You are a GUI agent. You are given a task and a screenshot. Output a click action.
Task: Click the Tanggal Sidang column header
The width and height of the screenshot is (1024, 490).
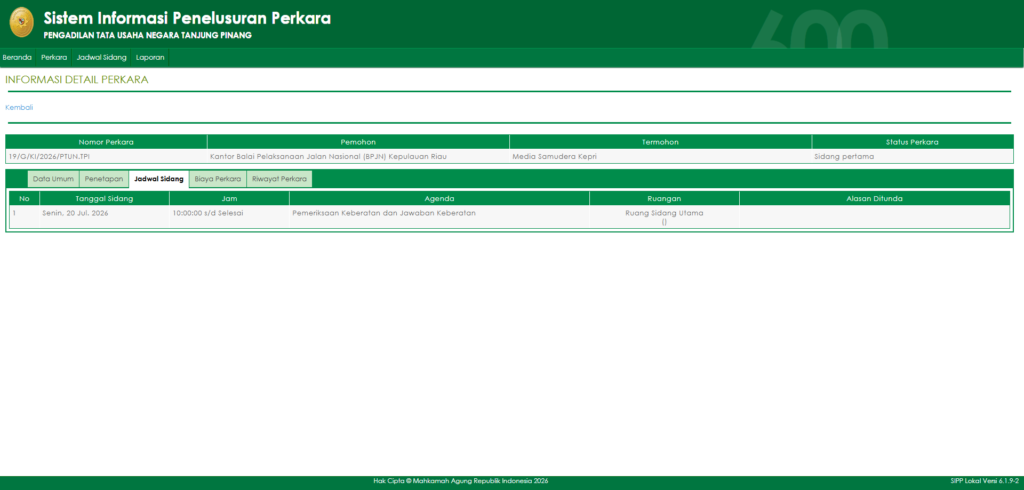pyautogui.click(x=104, y=199)
